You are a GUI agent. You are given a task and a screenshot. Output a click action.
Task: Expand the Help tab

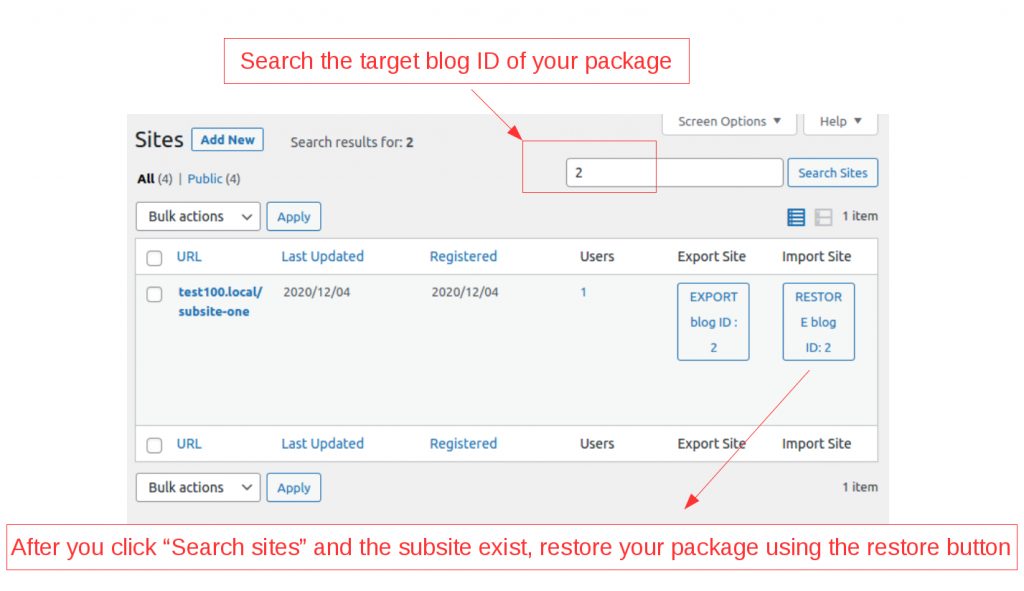(840, 121)
